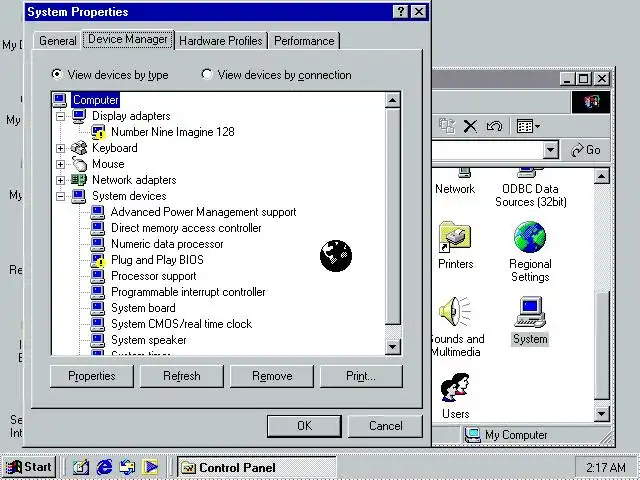Open the address bar dropdown in Control Panel
The width and height of the screenshot is (640, 480).
coord(550,150)
